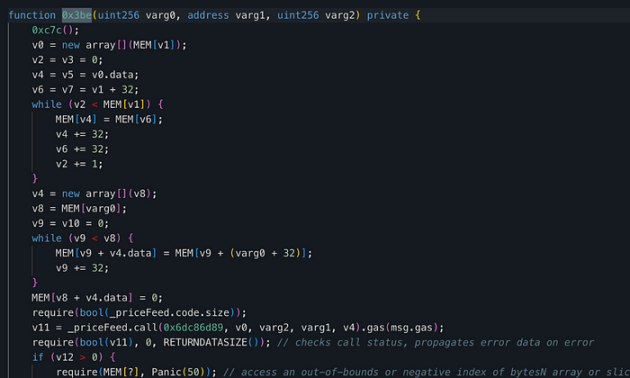Image resolution: width=630 pixels, height=378 pixels.
Task: Click the require _priceFeed.code.size line
Action: coord(139,313)
